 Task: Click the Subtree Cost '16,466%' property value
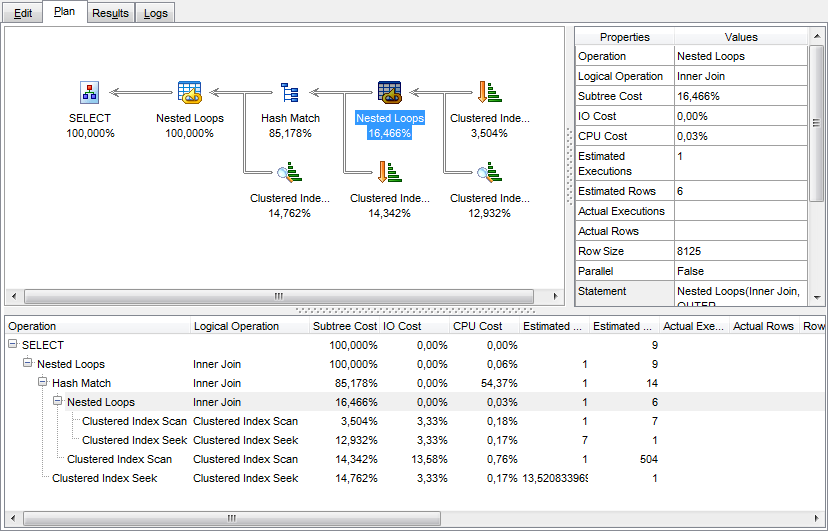coord(741,96)
